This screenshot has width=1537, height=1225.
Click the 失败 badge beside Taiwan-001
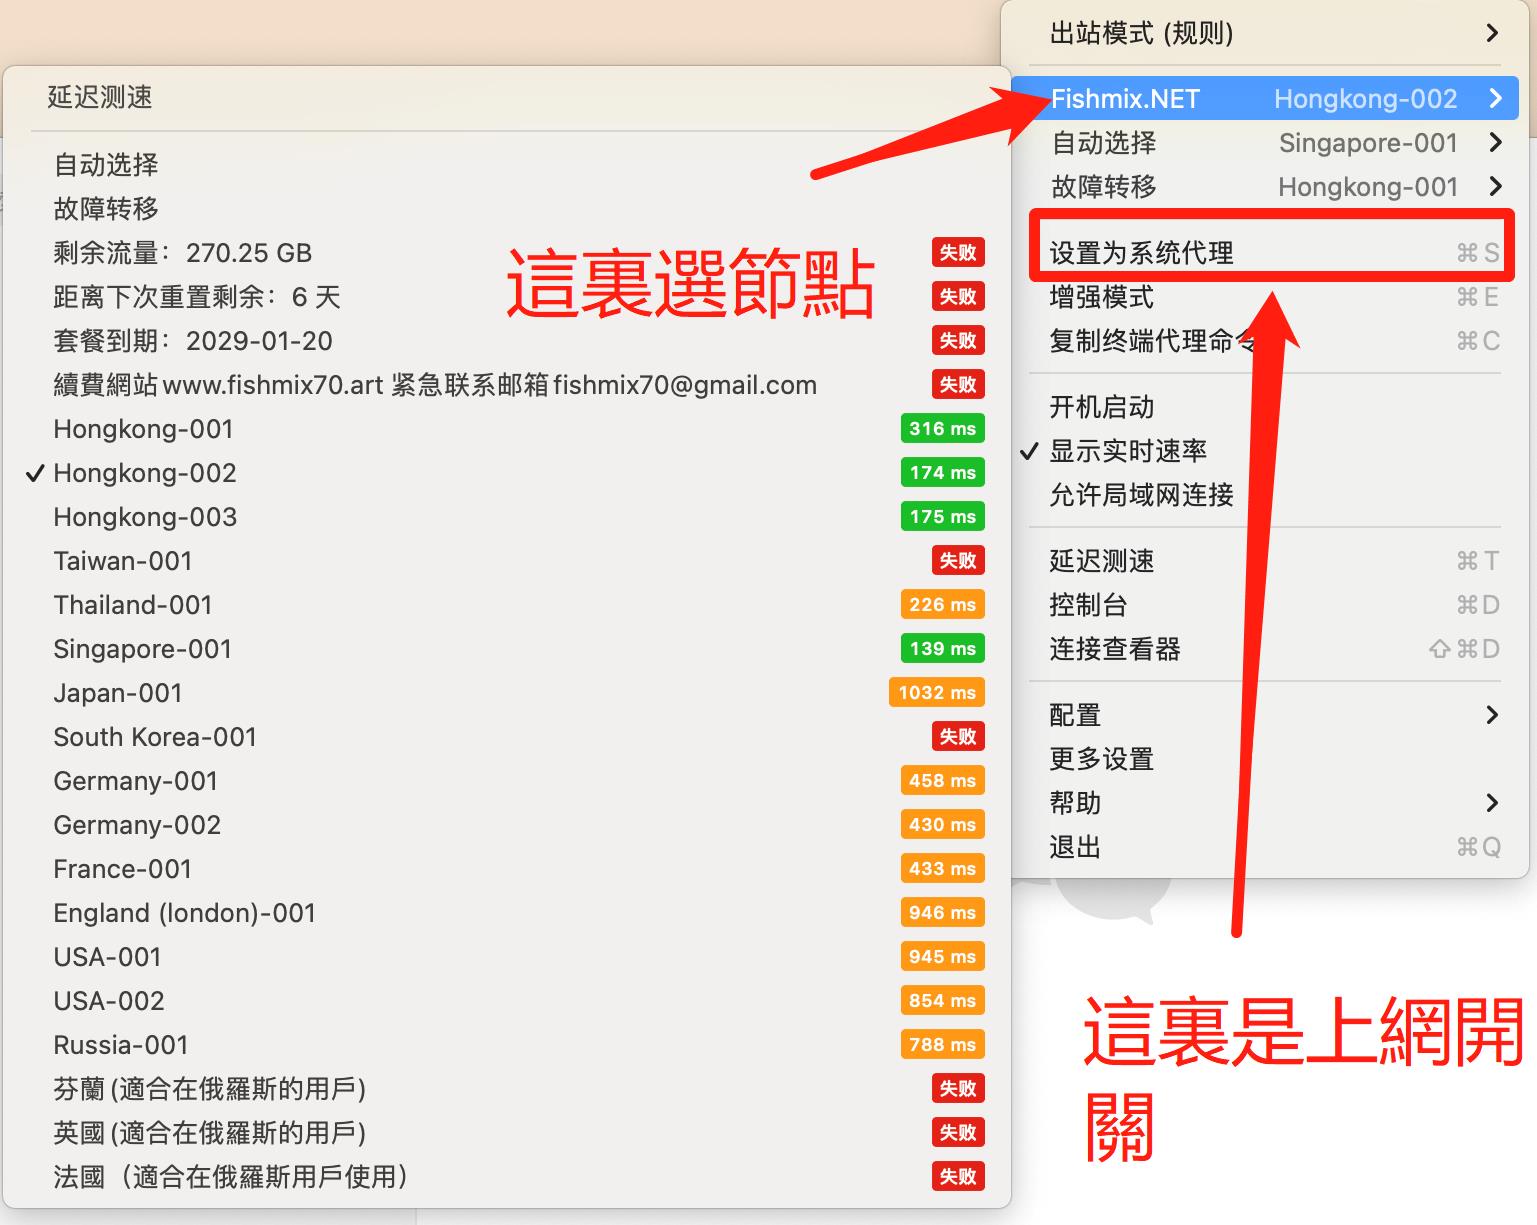pos(958,561)
